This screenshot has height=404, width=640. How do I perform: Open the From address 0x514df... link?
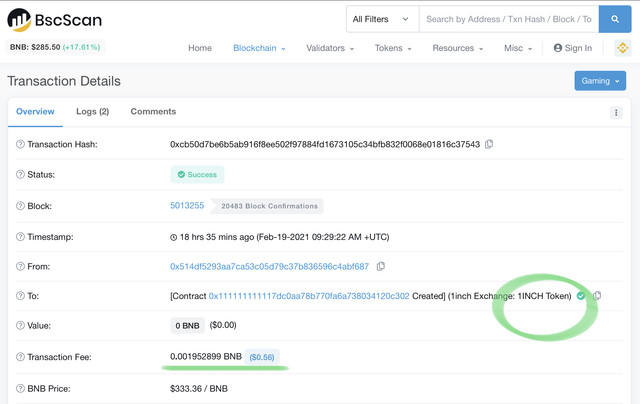click(269, 266)
